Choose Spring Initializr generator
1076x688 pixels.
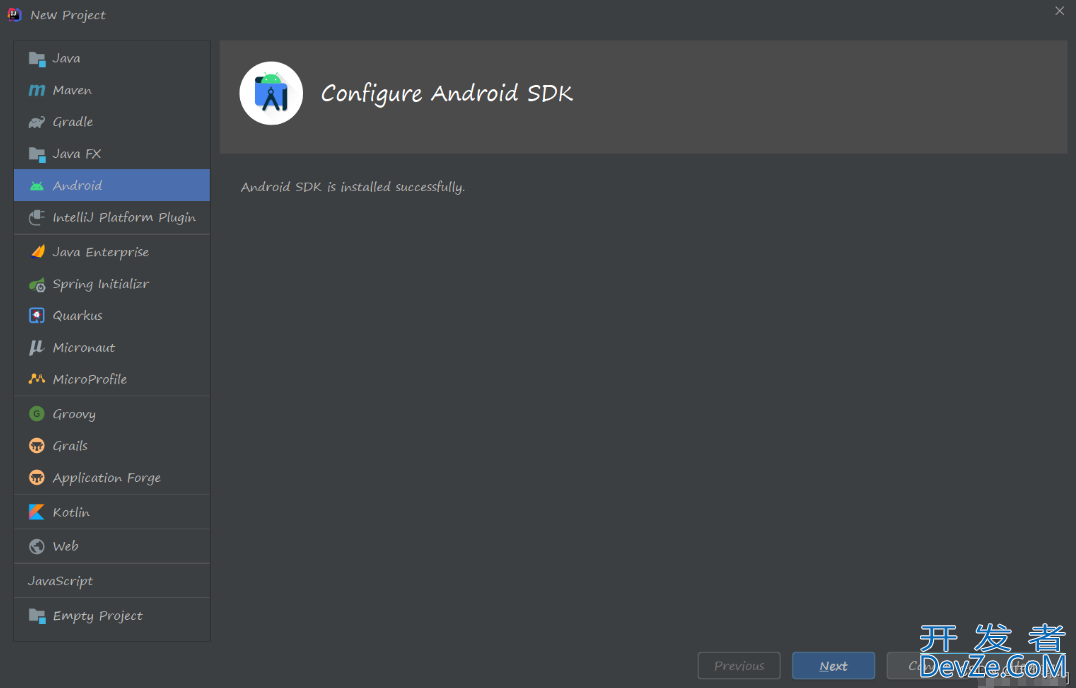point(112,284)
